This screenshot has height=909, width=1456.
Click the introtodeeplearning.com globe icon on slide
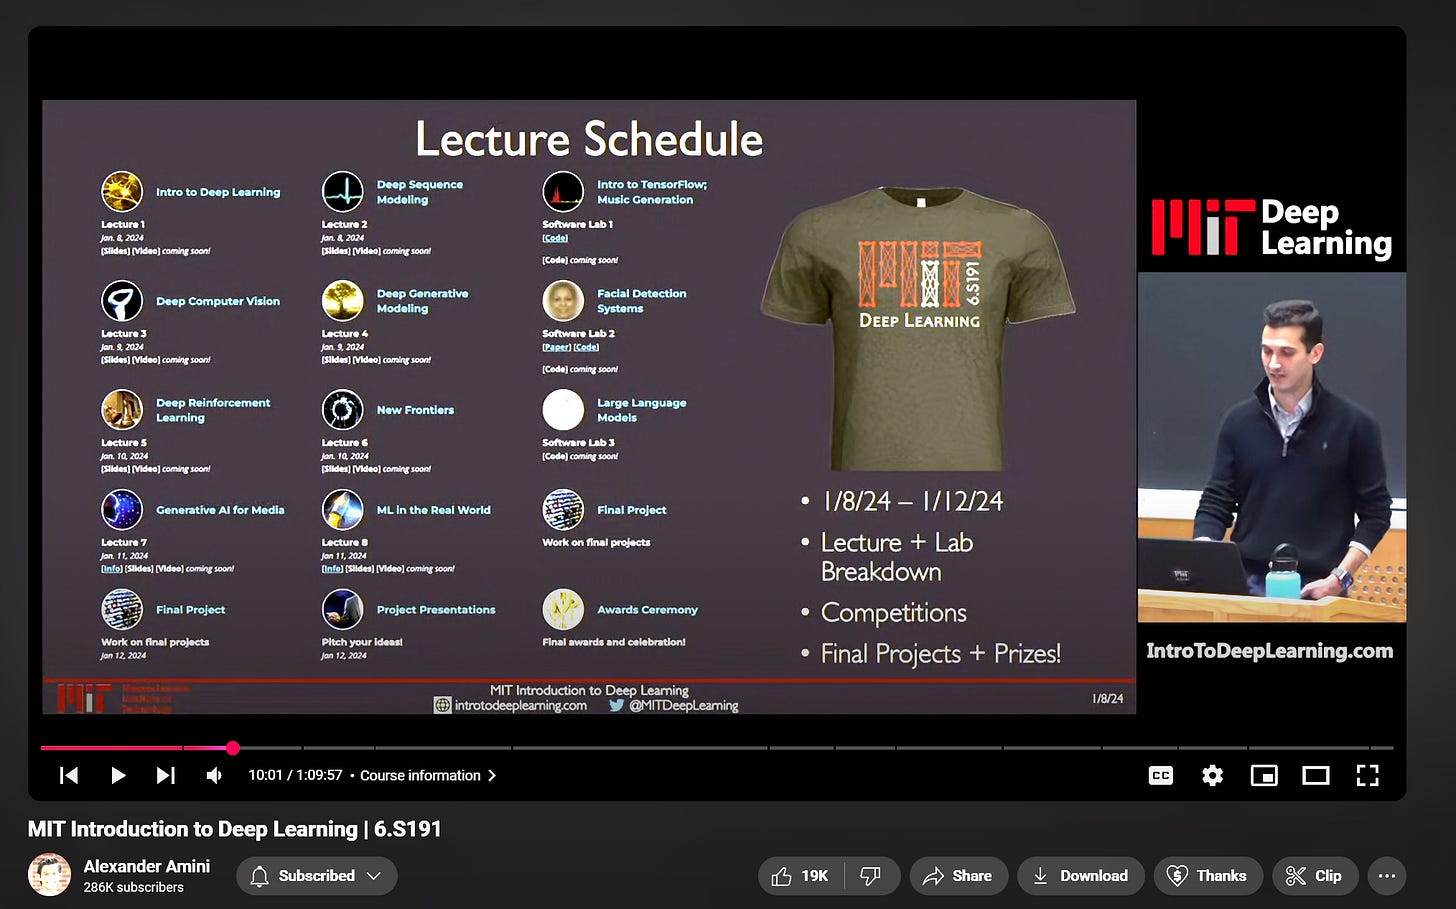coord(442,705)
